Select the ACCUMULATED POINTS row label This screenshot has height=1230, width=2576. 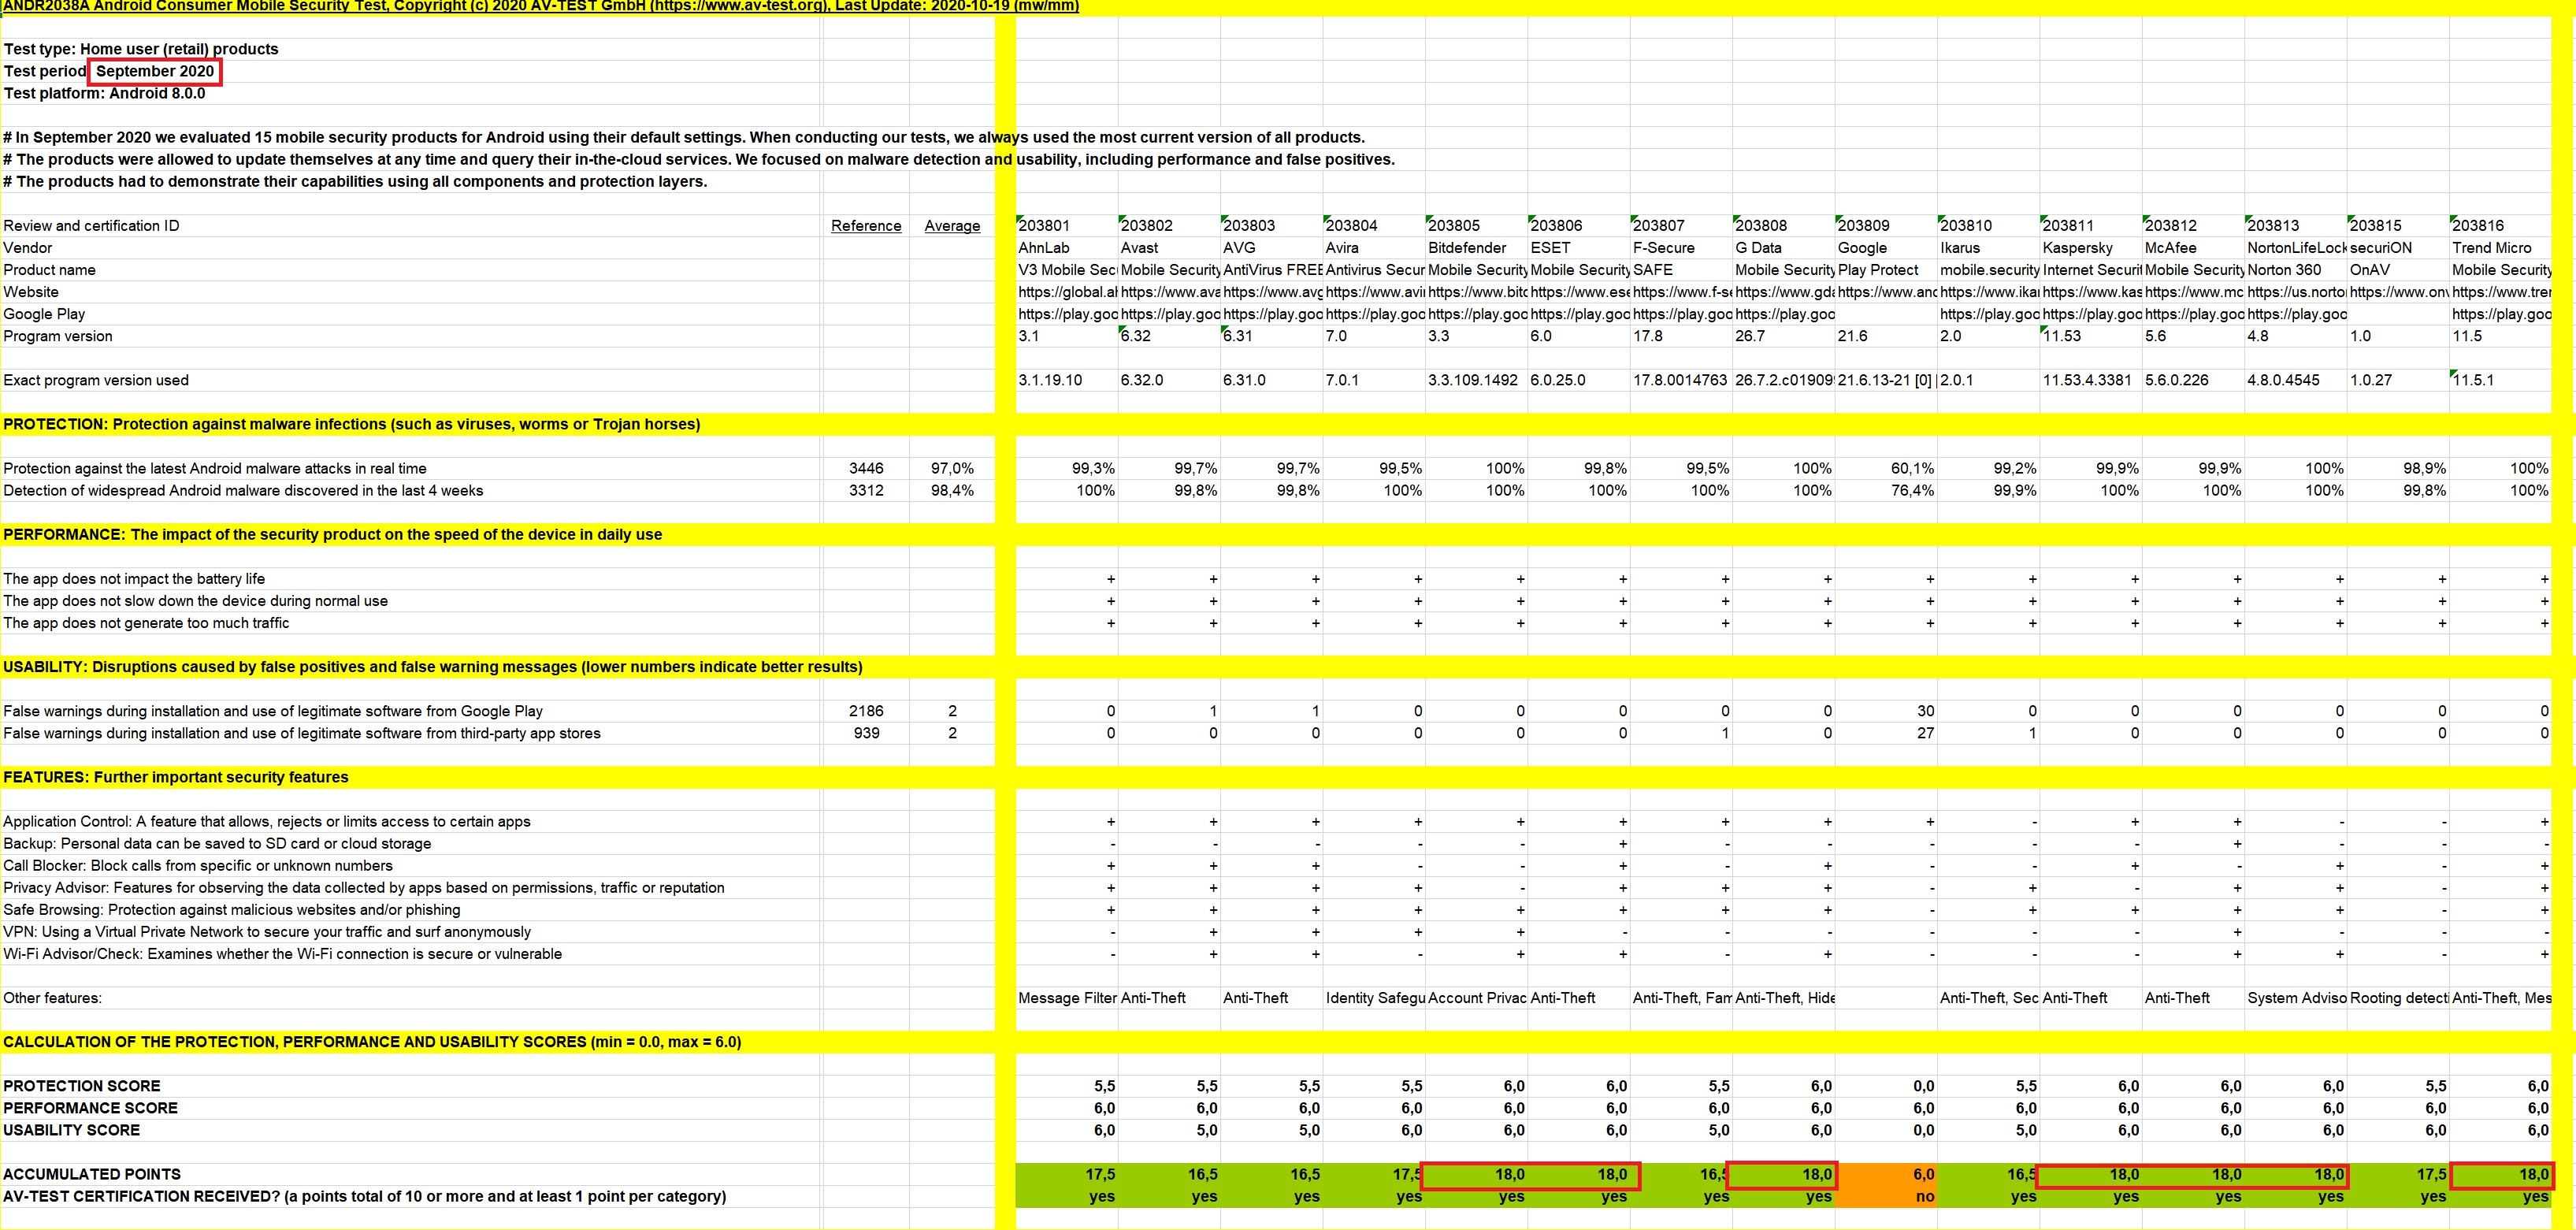tap(92, 1175)
